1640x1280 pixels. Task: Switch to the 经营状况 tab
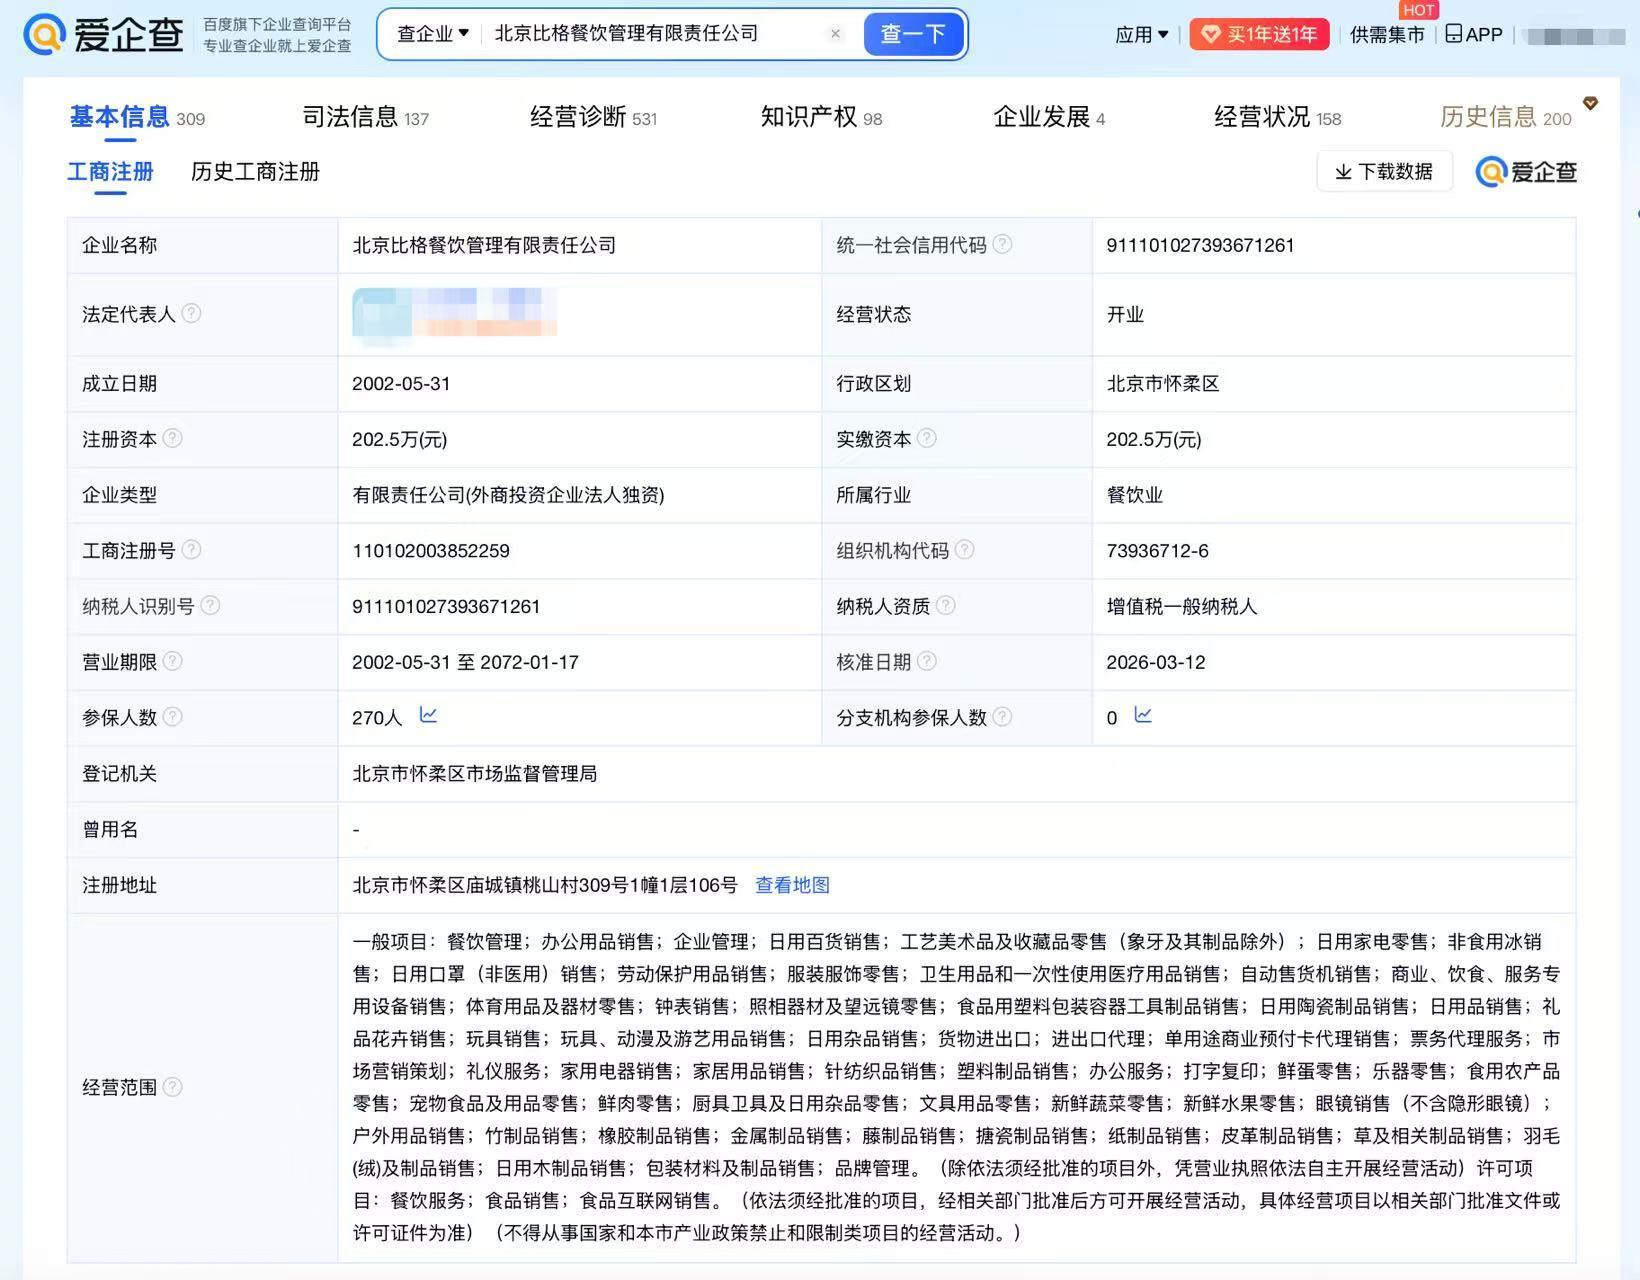click(x=1277, y=118)
